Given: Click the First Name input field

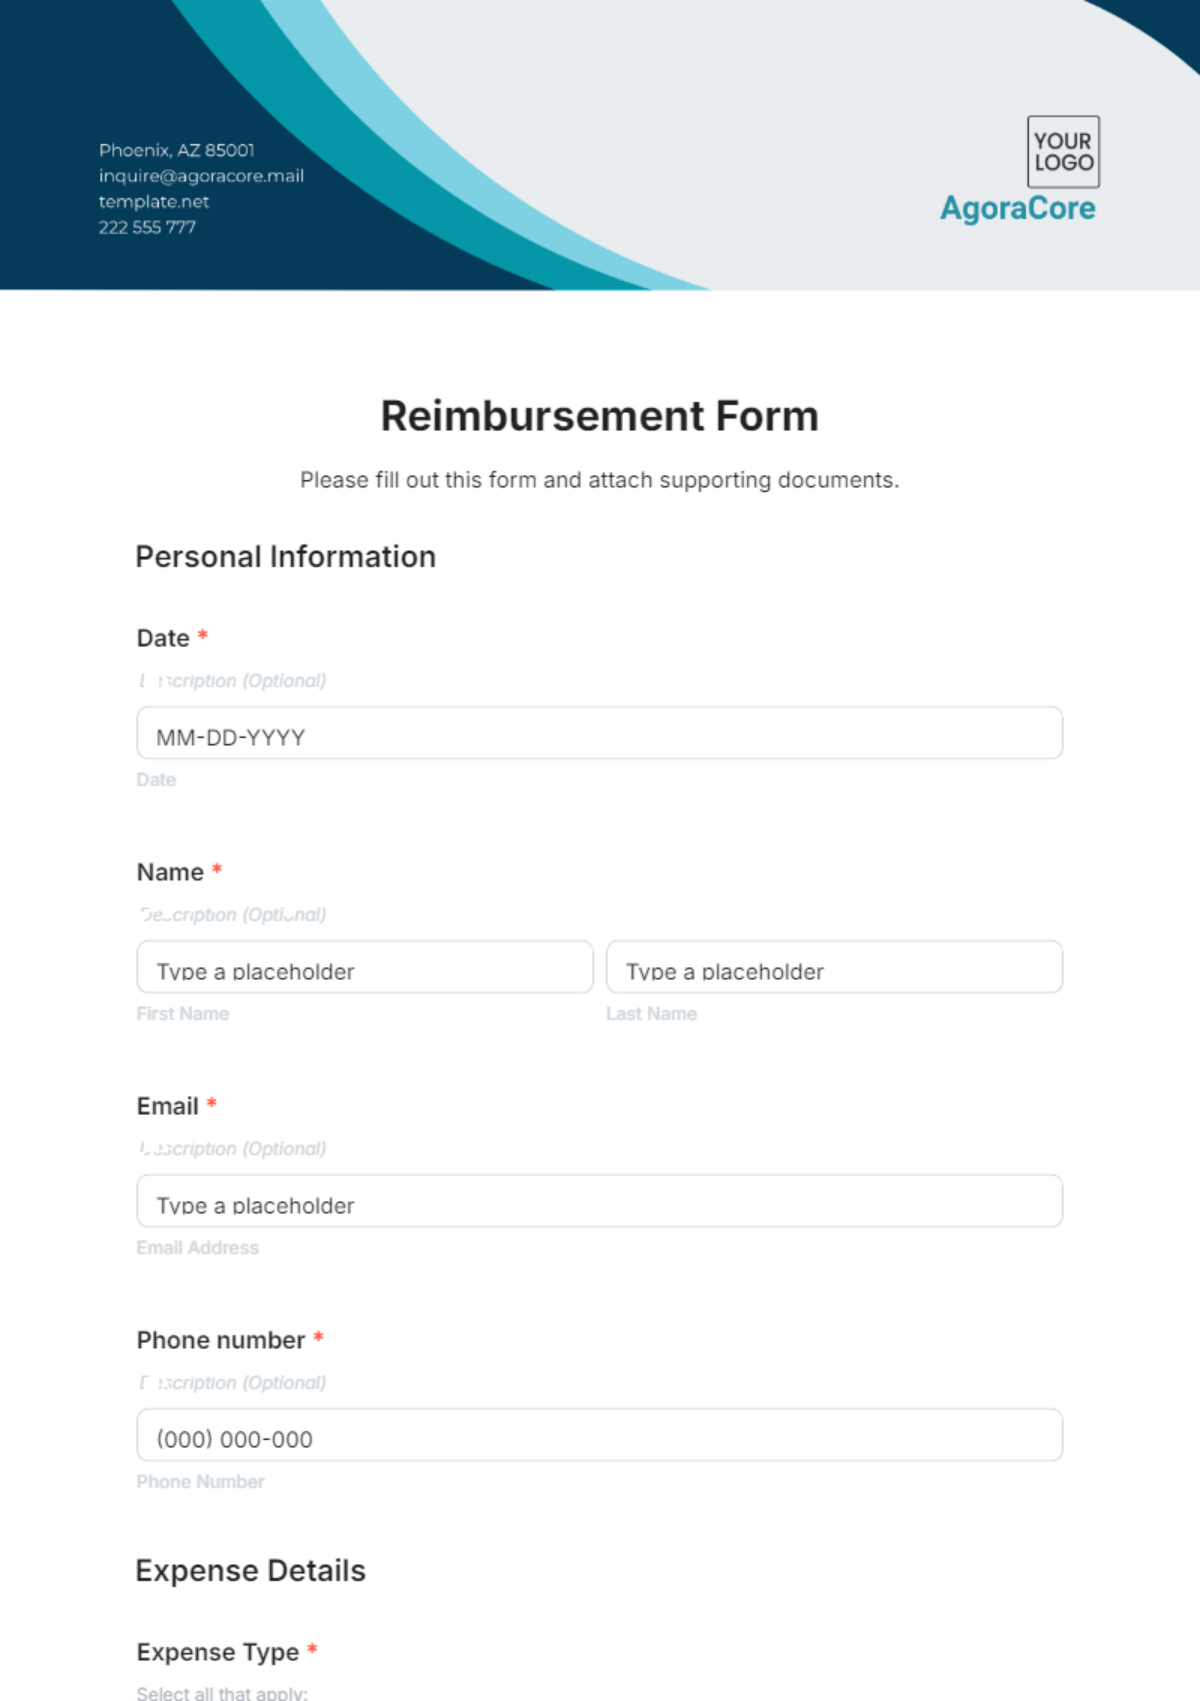Looking at the screenshot, I should (365, 967).
